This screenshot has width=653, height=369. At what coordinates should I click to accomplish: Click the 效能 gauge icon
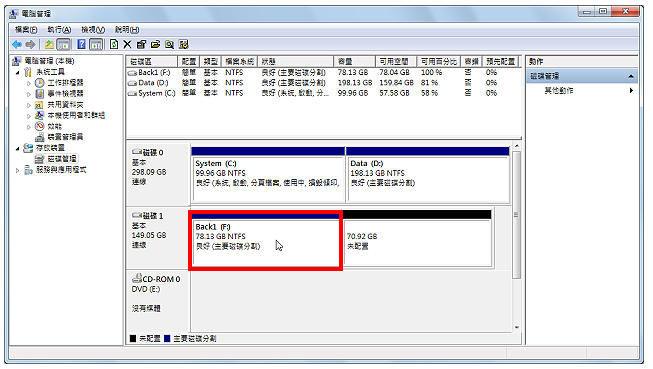click(40, 126)
